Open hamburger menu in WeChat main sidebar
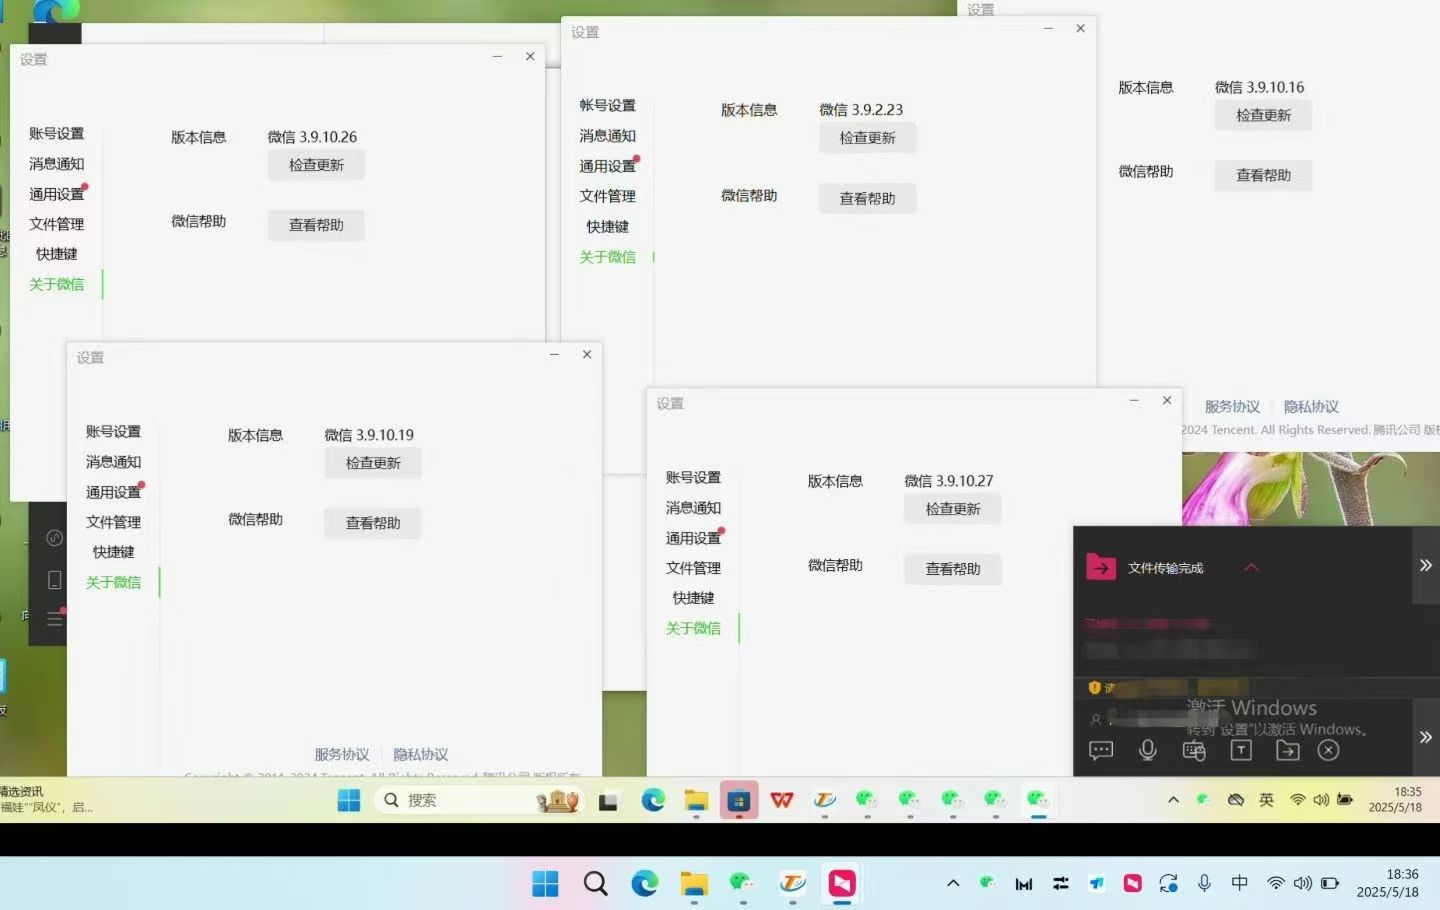Screen dimensions: 1440x910 tap(55, 619)
